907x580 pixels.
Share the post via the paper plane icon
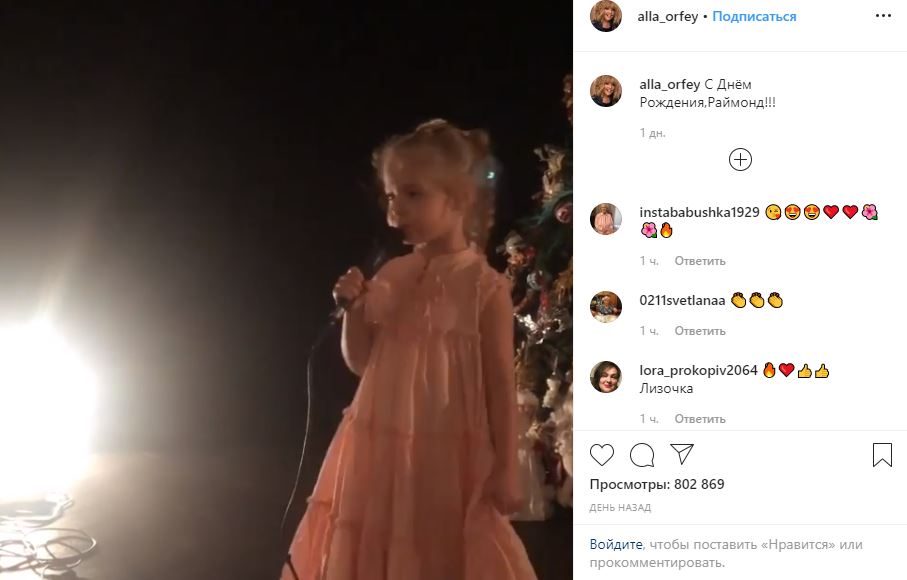pyautogui.click(x=682, y=454)
